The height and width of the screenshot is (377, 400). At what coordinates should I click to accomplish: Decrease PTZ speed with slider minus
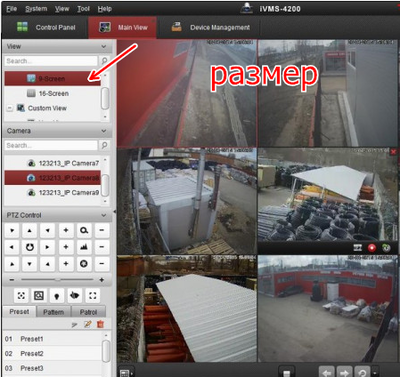[12, 280]
